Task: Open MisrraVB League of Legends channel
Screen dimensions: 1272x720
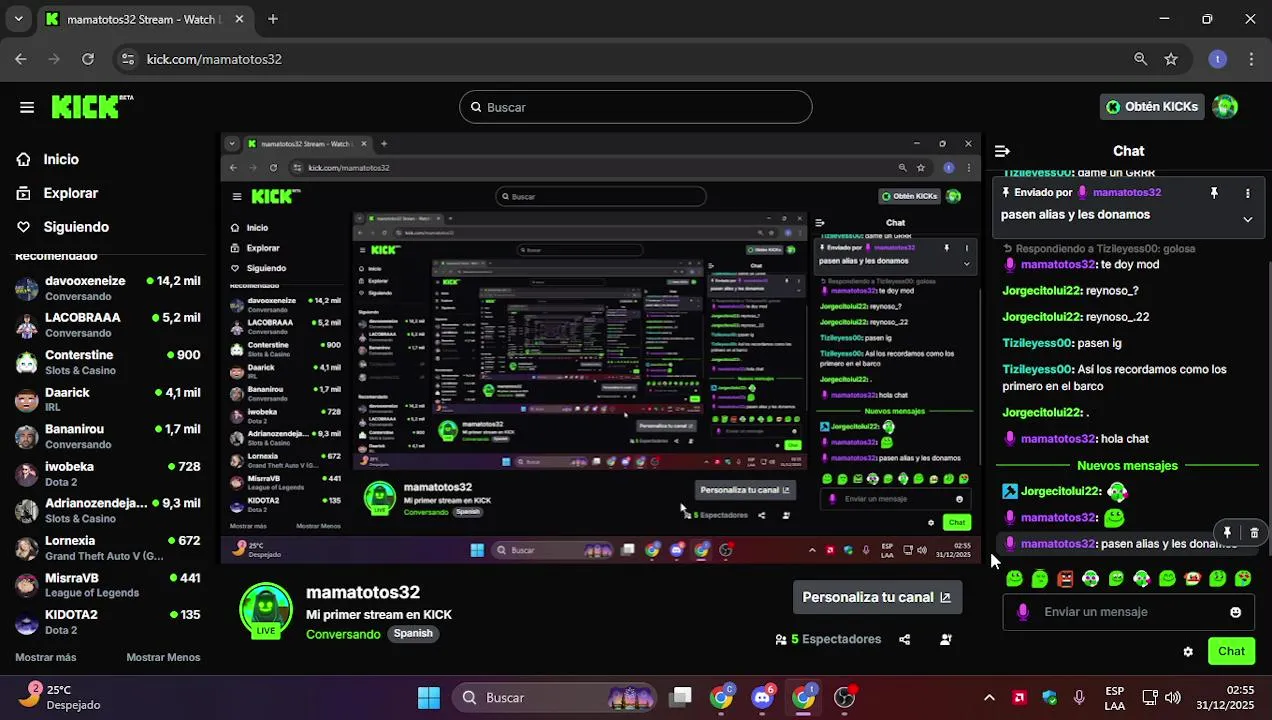Action: click(110, 584)
